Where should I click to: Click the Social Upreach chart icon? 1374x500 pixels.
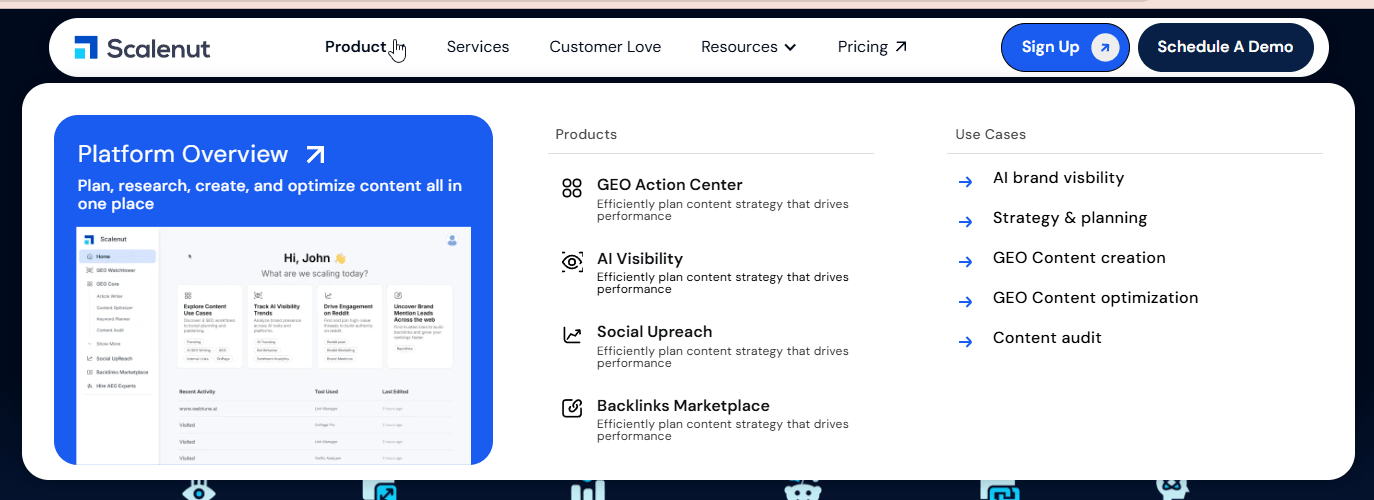(x=572, y=335)
